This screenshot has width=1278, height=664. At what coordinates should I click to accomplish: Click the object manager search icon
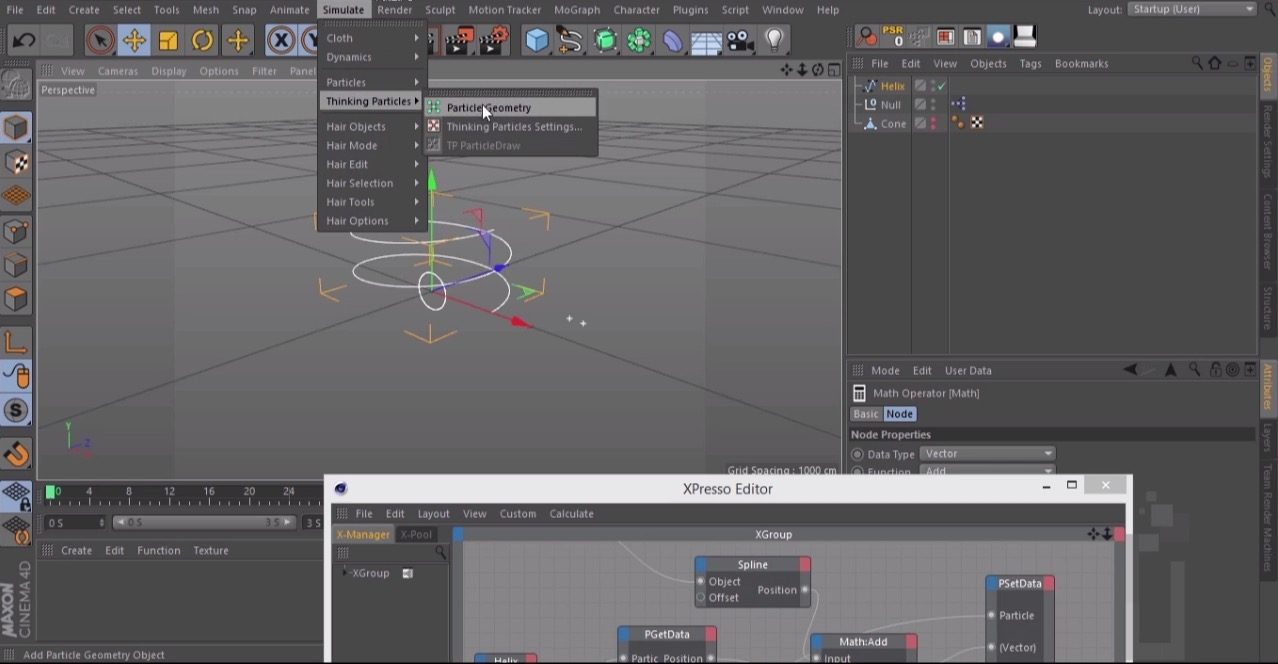1197,63
